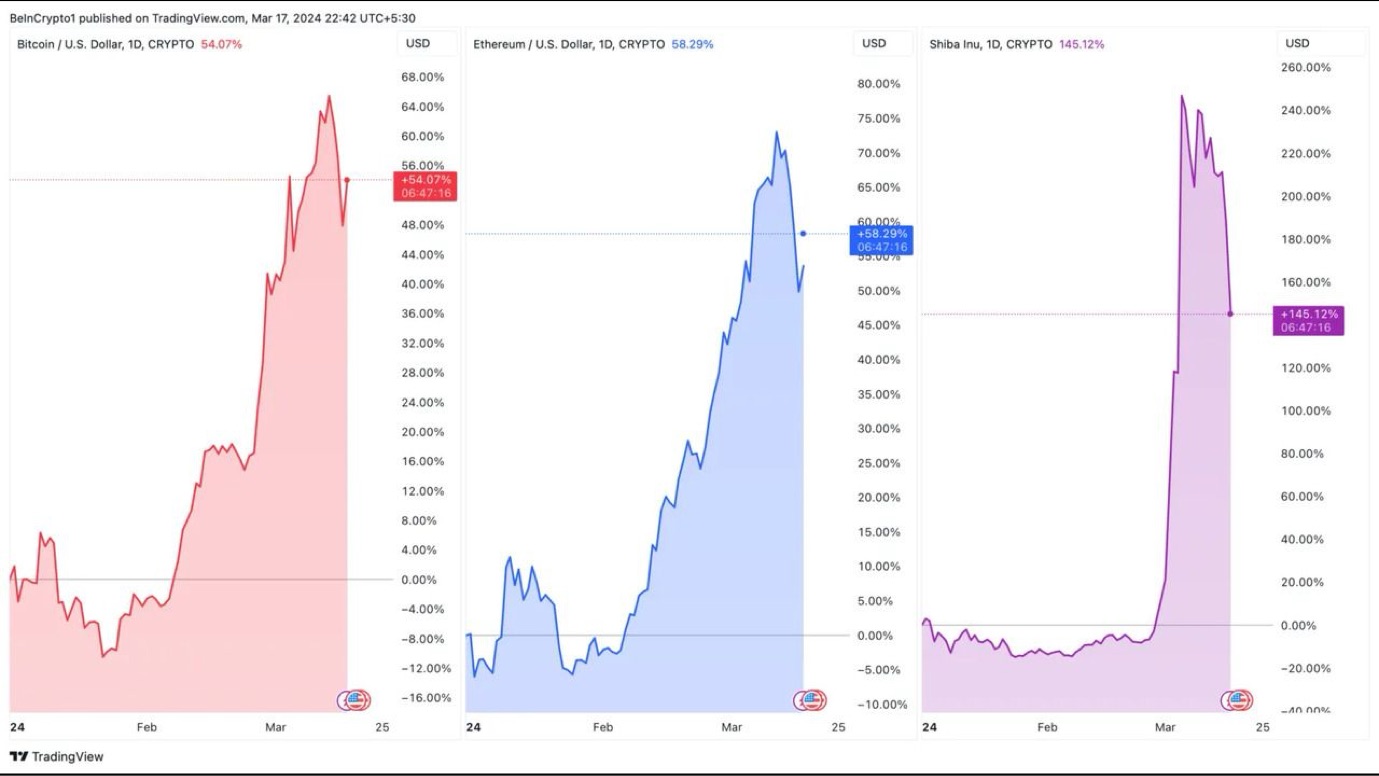The width and height of the screenshot is (1379, 776).
Task: Open the USD currency selector on Bitcoin chart
Action: (x=418, y=43)
